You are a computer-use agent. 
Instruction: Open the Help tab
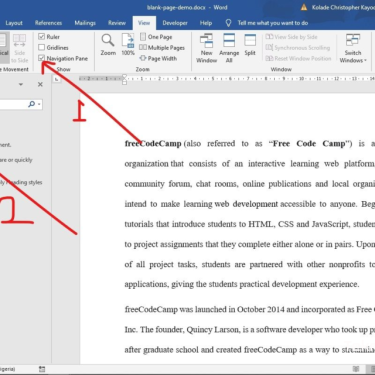(x=206, y=23)
